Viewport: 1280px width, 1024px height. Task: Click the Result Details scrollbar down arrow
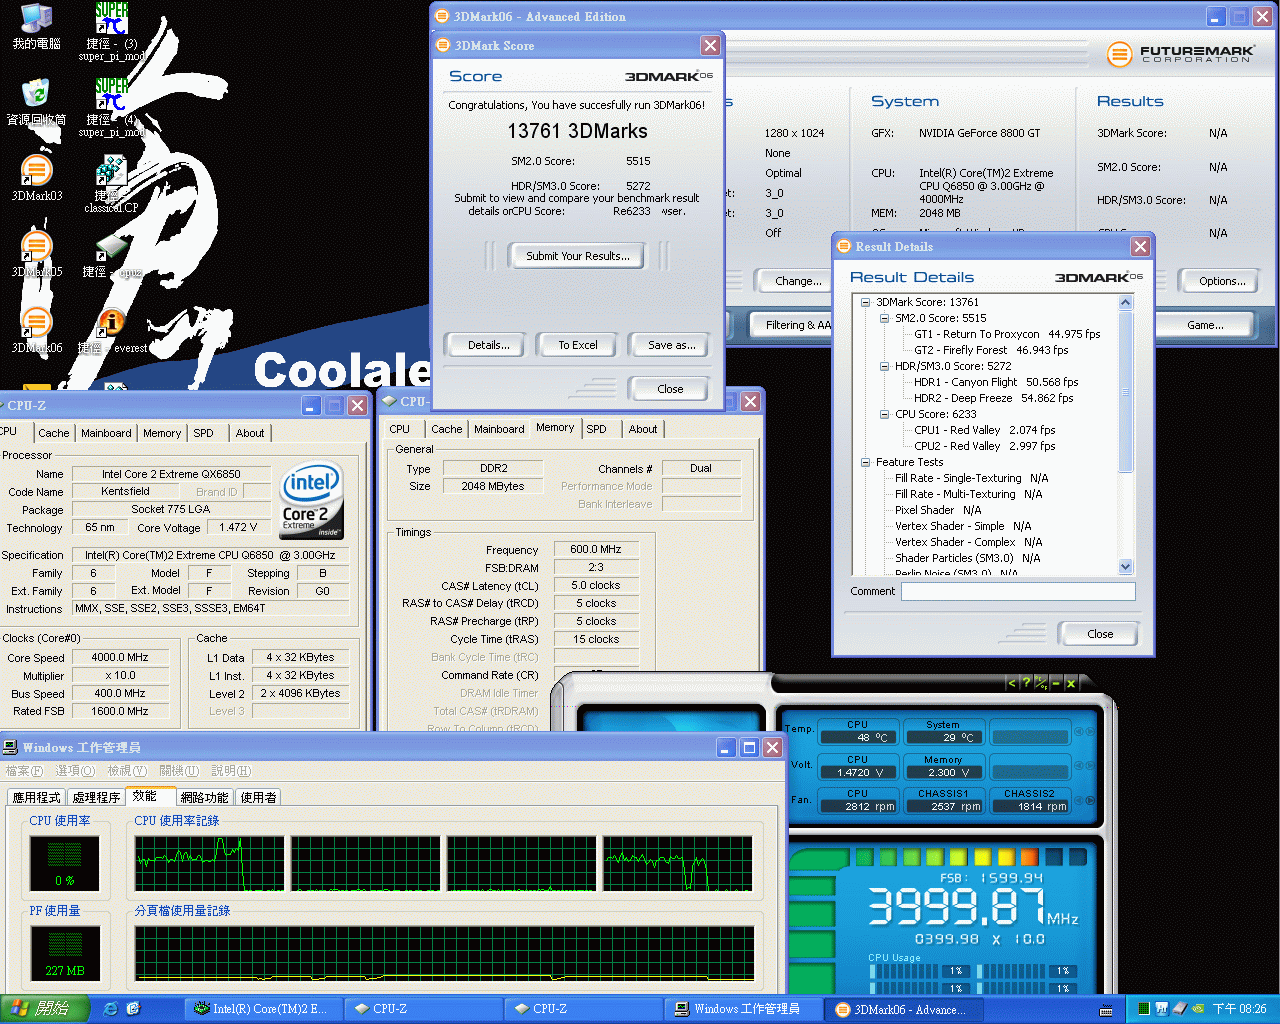[1126, 567]
